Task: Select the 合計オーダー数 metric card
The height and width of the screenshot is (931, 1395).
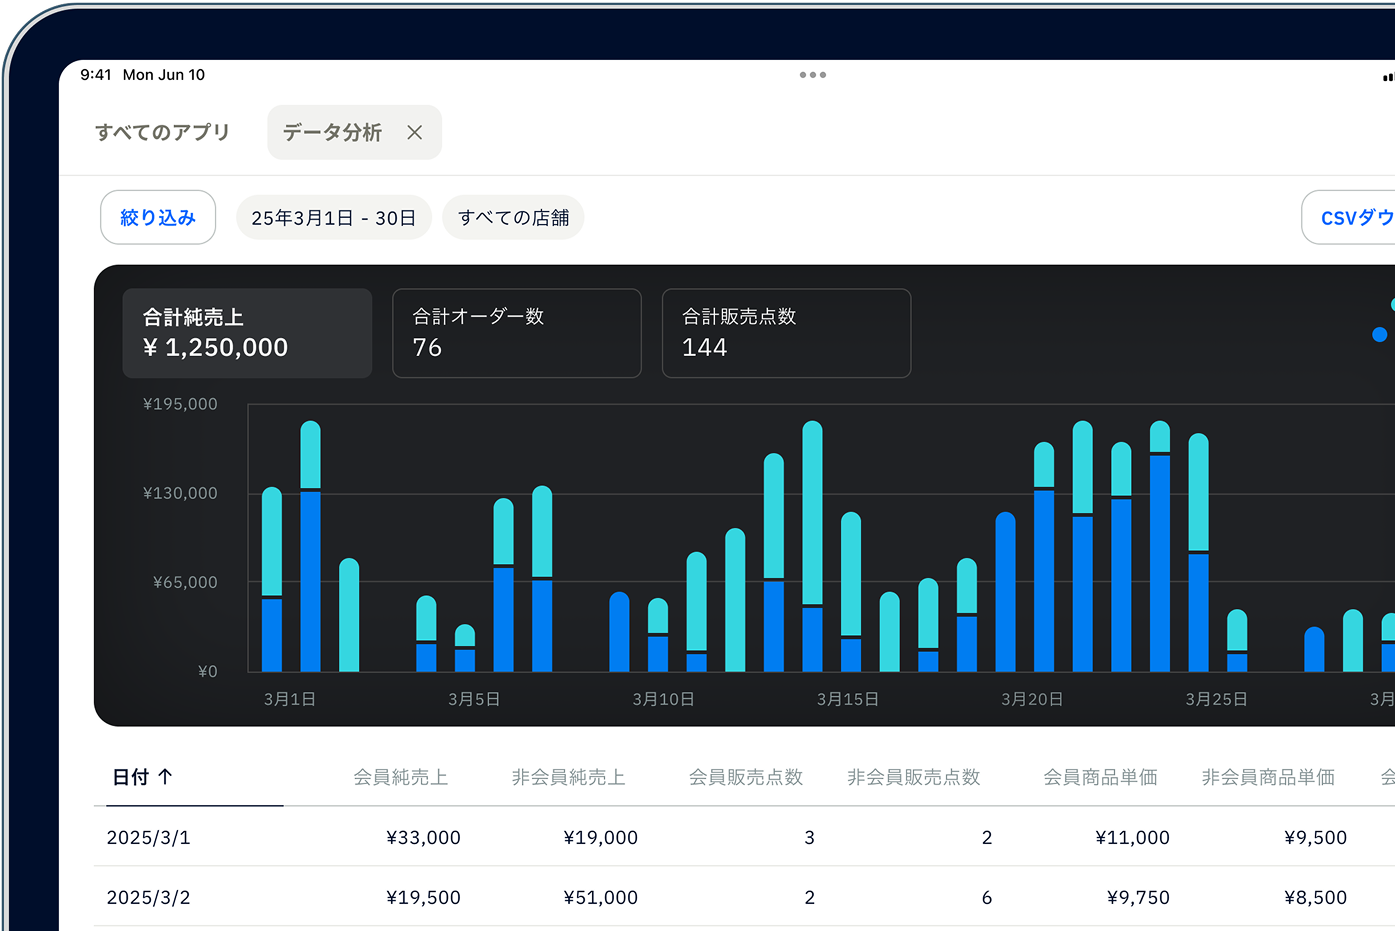Action: [x=517, y=333]
